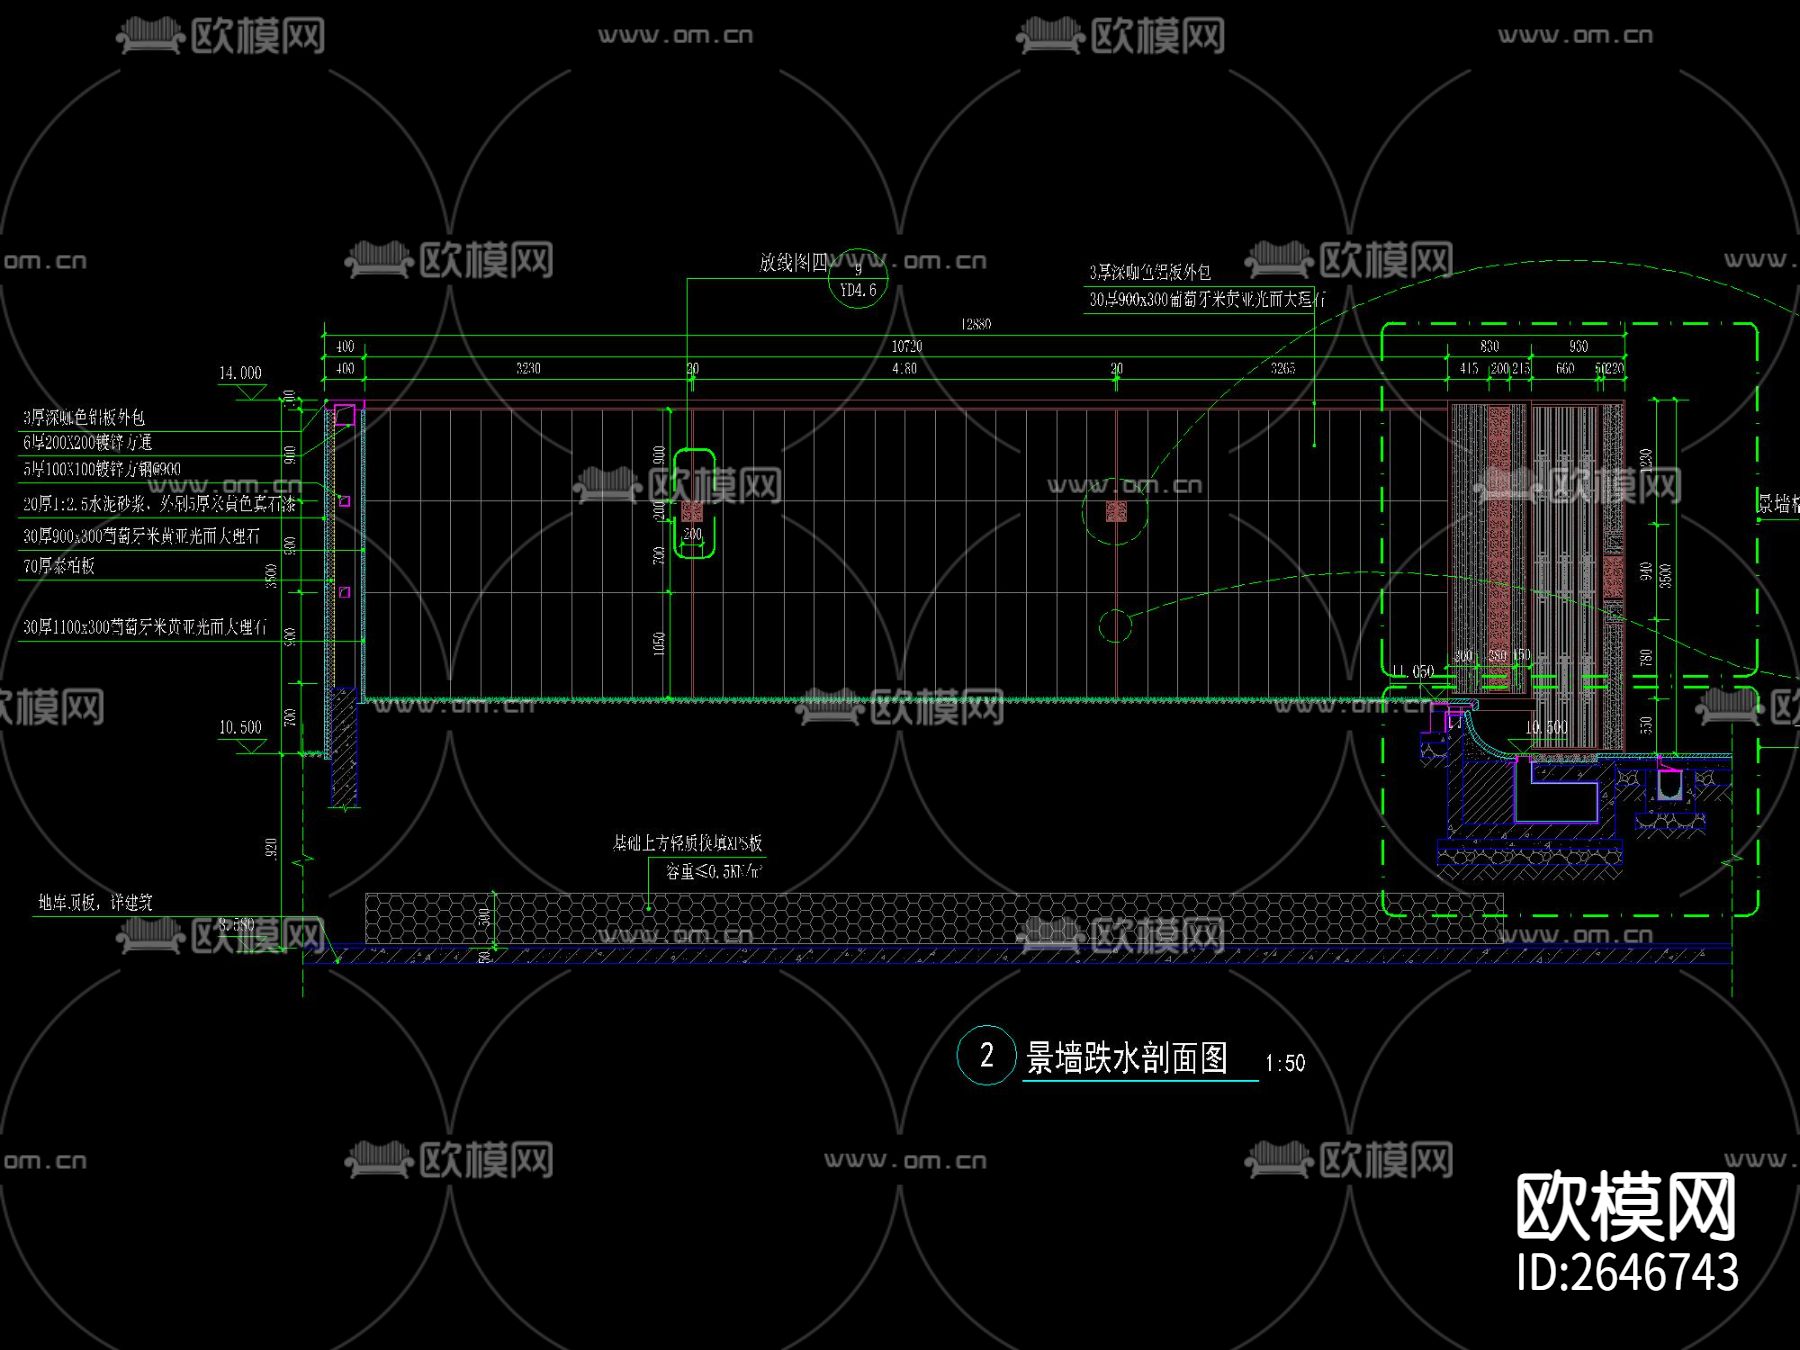Viewport: 1800px width, 1350px height.
Task: Select the annotation 20厚1:2.5 cement mortar
Action: [x=160, y=504]
